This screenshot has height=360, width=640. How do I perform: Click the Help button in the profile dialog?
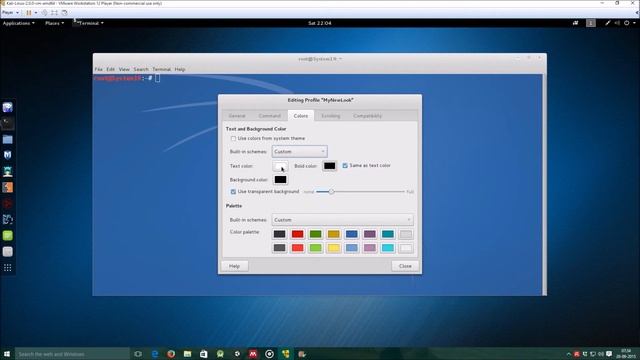(234, 266)
